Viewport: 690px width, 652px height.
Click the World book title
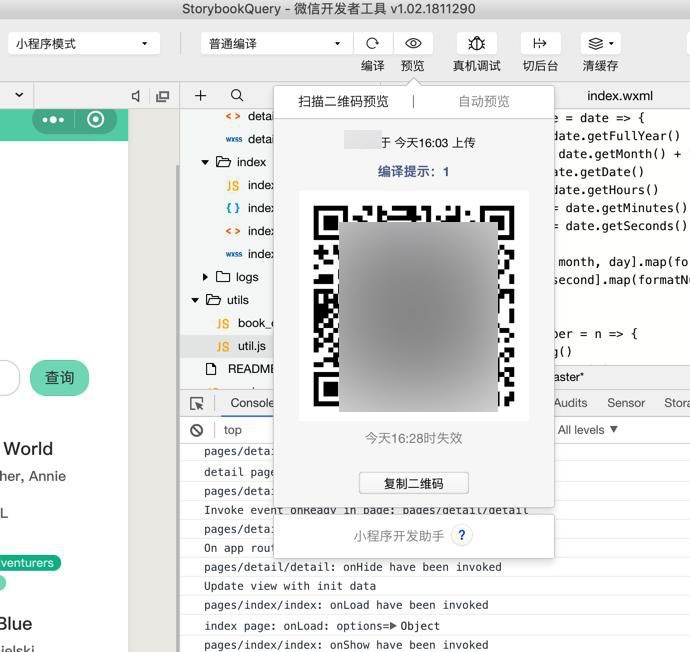coord(28,449)
